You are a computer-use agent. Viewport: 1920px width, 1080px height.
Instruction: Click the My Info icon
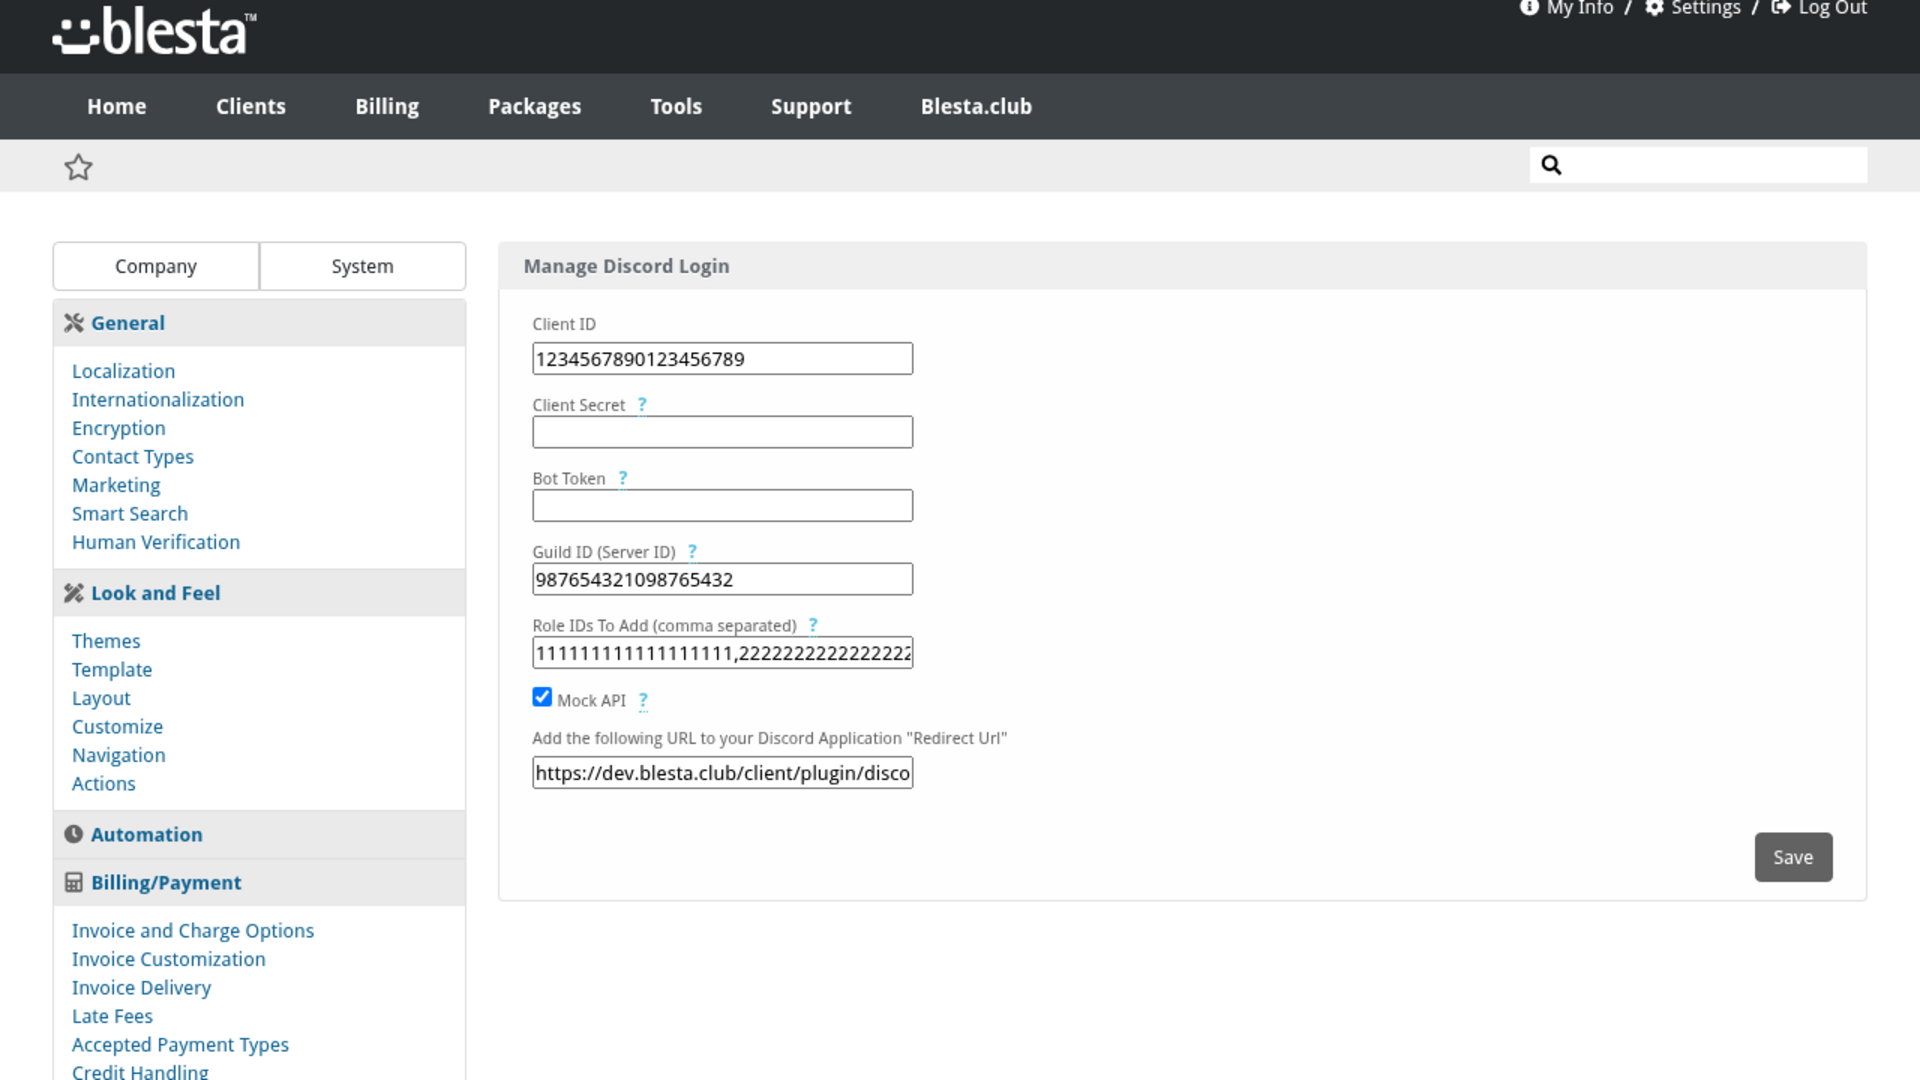(1529, 8)
